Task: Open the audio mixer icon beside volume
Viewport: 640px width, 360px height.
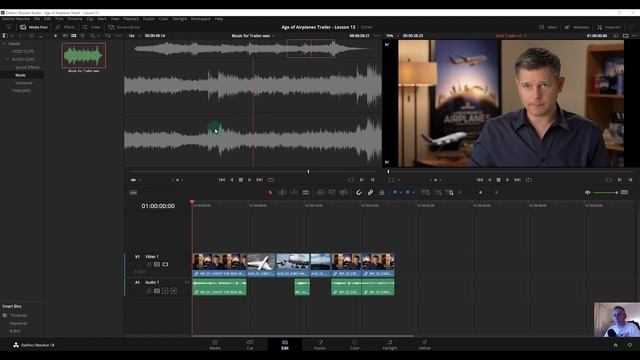Action: (624, 192)
